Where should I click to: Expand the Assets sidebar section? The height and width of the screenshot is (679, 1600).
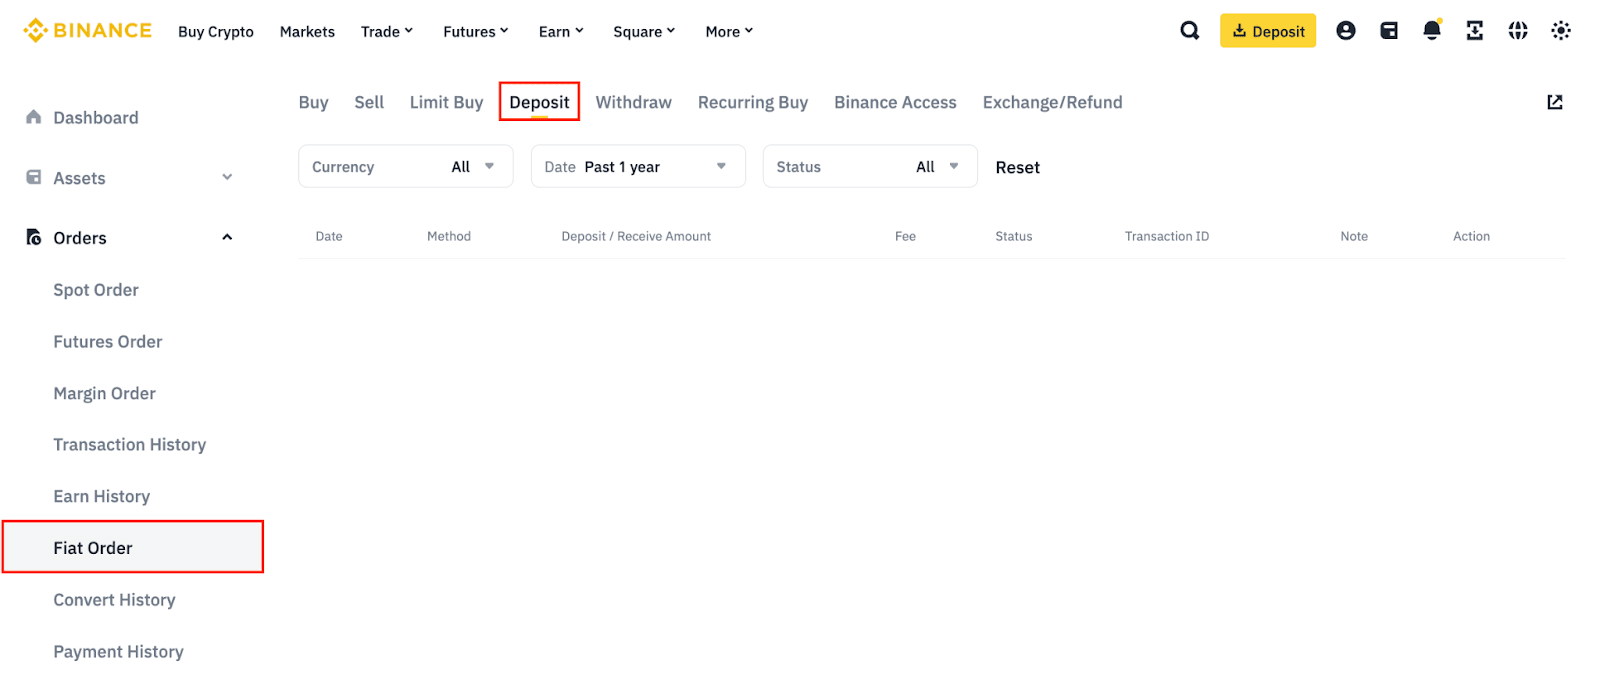tap(227, 178)
